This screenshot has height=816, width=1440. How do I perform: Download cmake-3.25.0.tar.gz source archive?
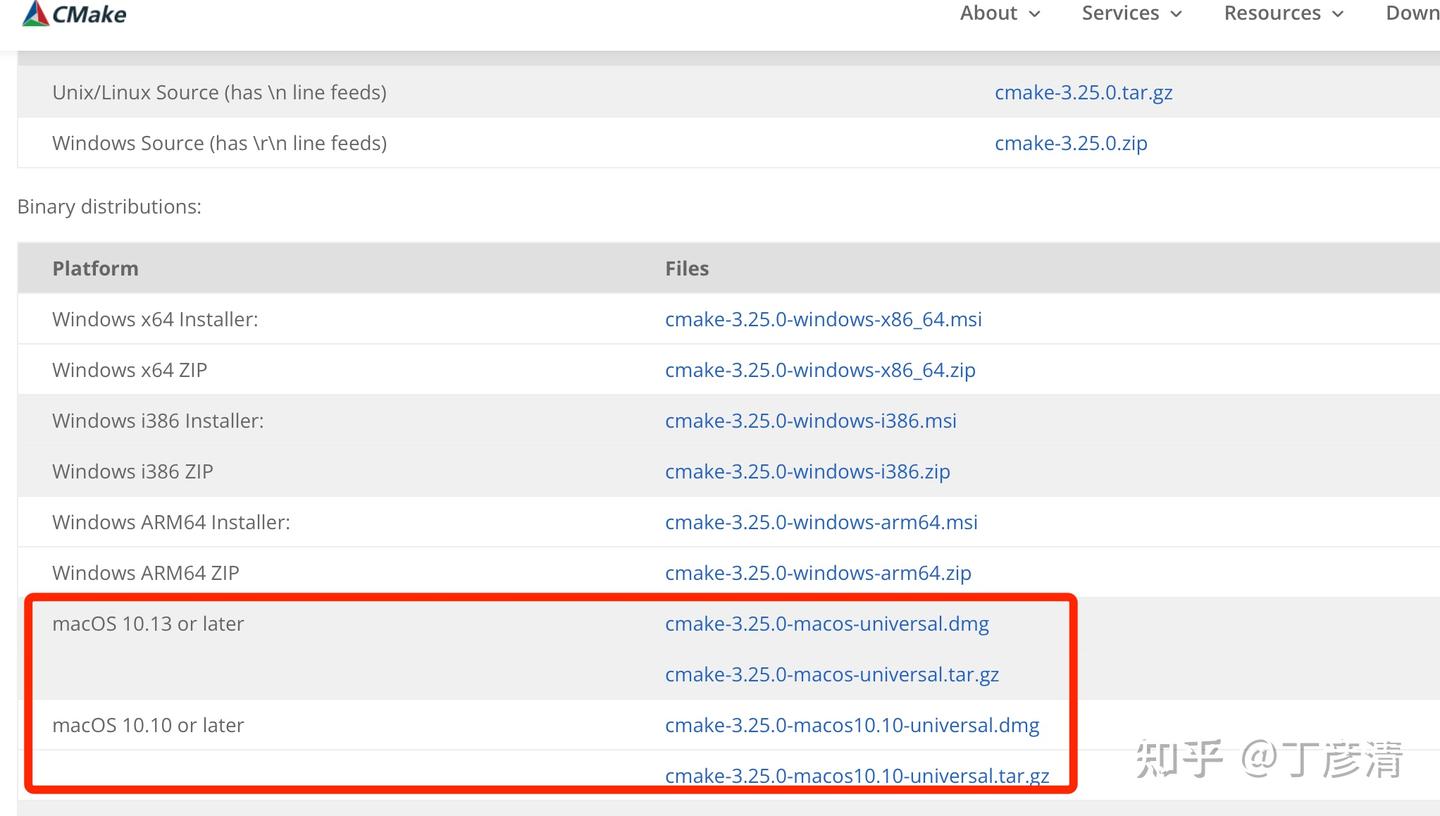click(1083, 93)
